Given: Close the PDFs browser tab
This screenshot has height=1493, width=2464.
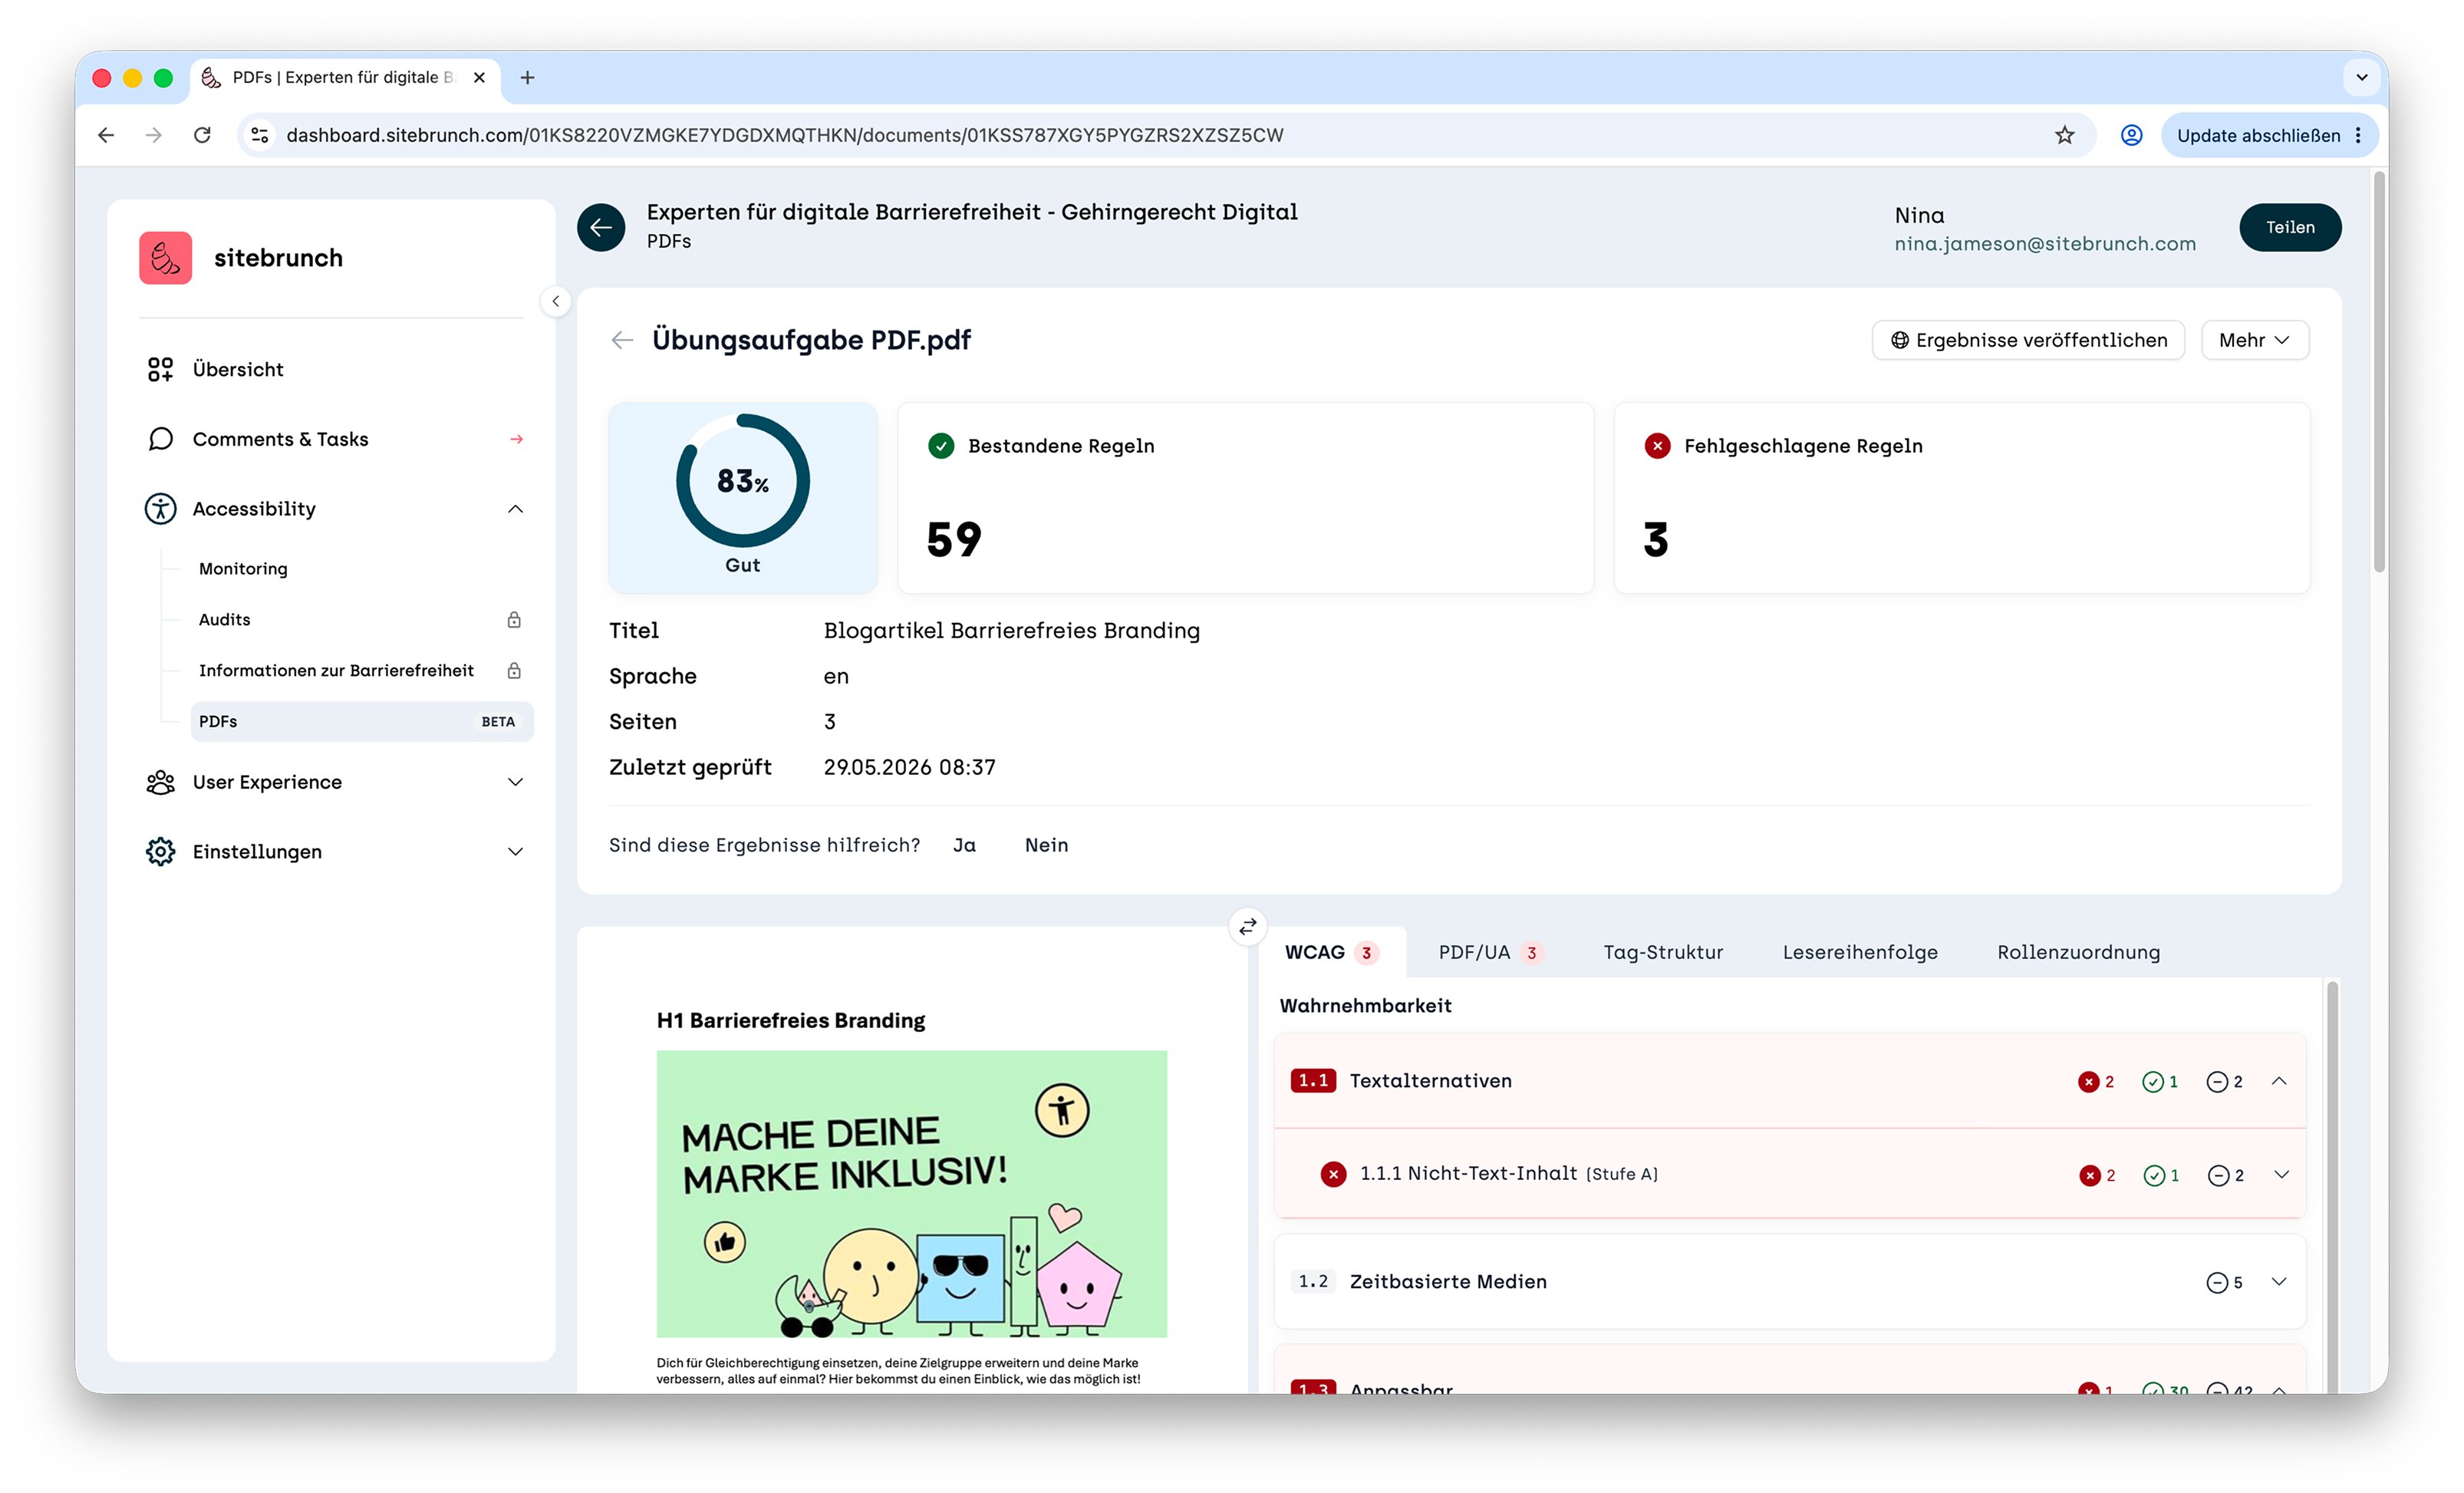Looking at the screenshot, I should tap(479, 77).
